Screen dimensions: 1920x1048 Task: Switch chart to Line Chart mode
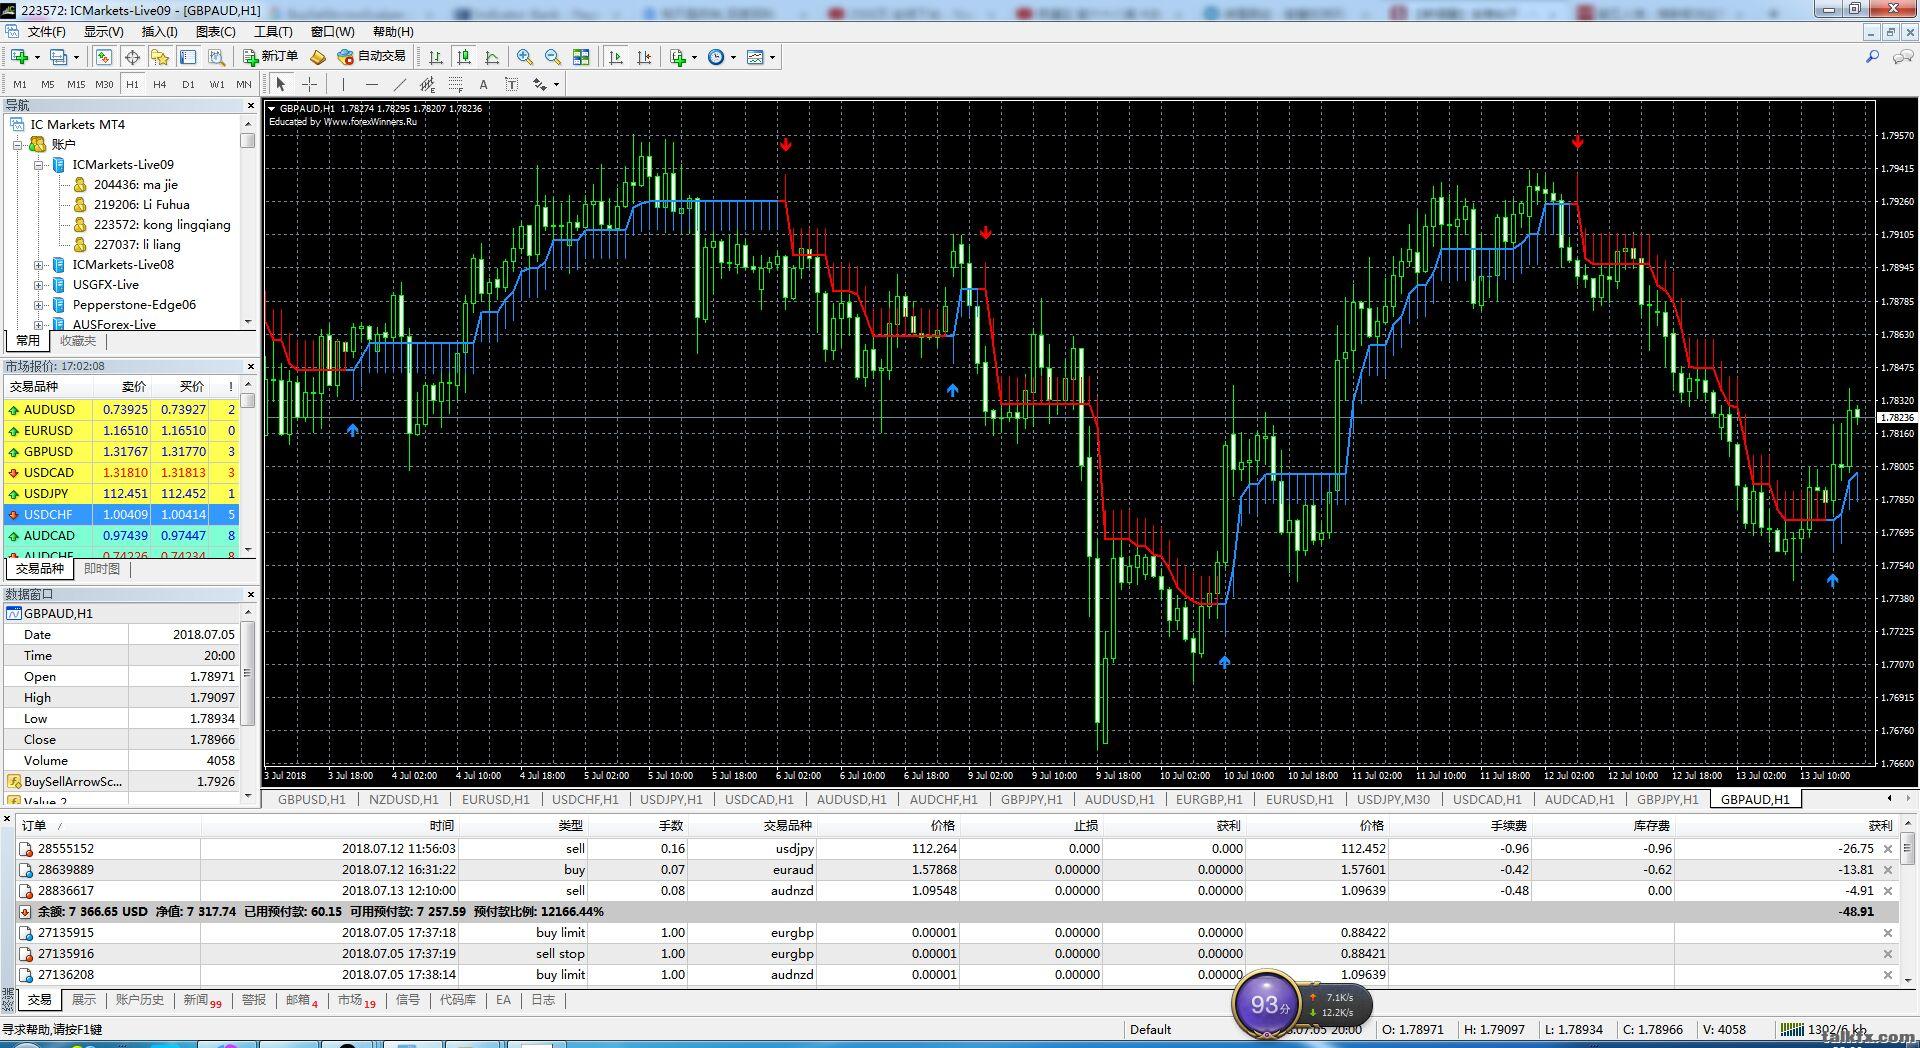pos(491,57)
